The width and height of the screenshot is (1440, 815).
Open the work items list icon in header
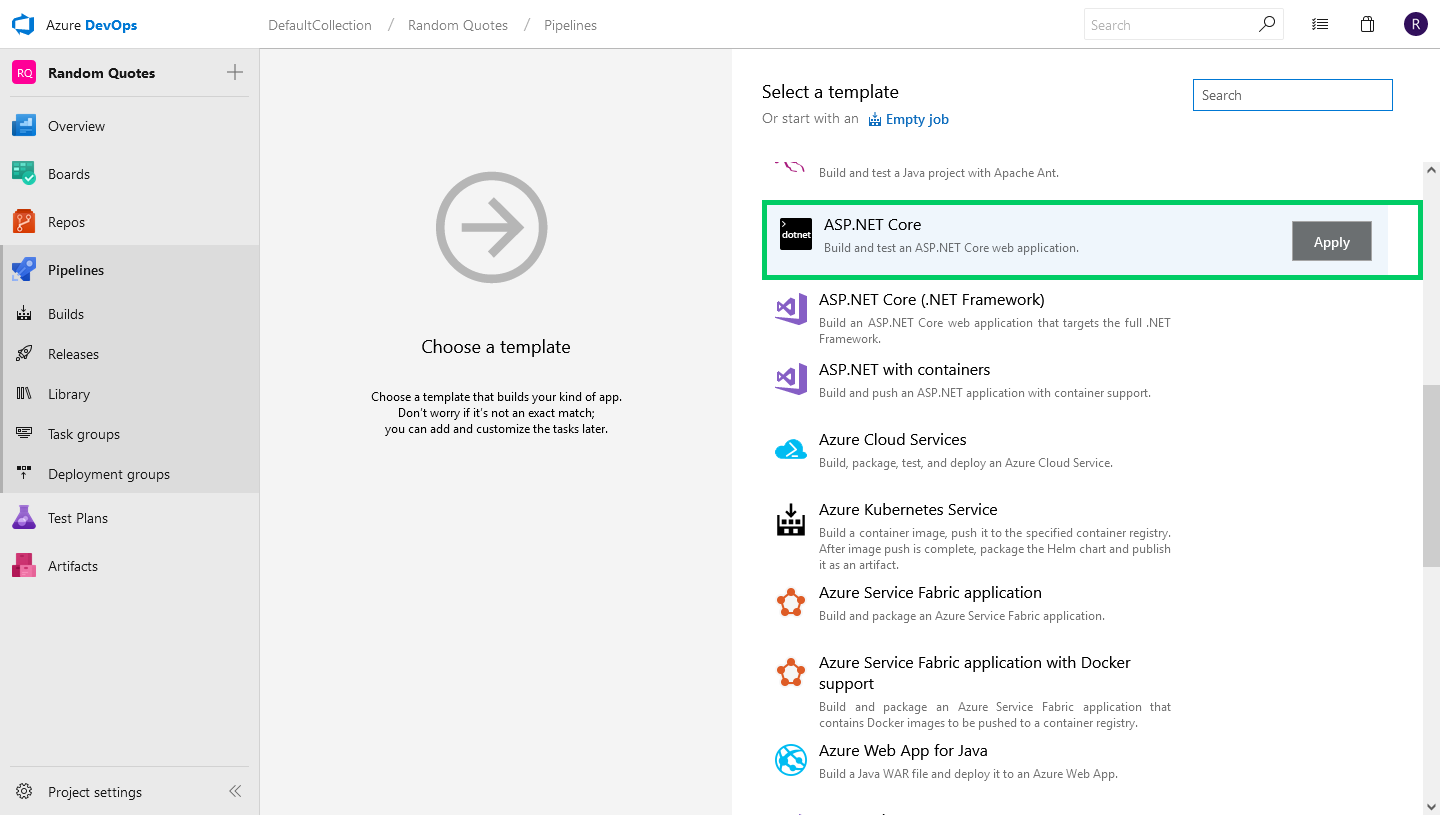[1320, 25]
